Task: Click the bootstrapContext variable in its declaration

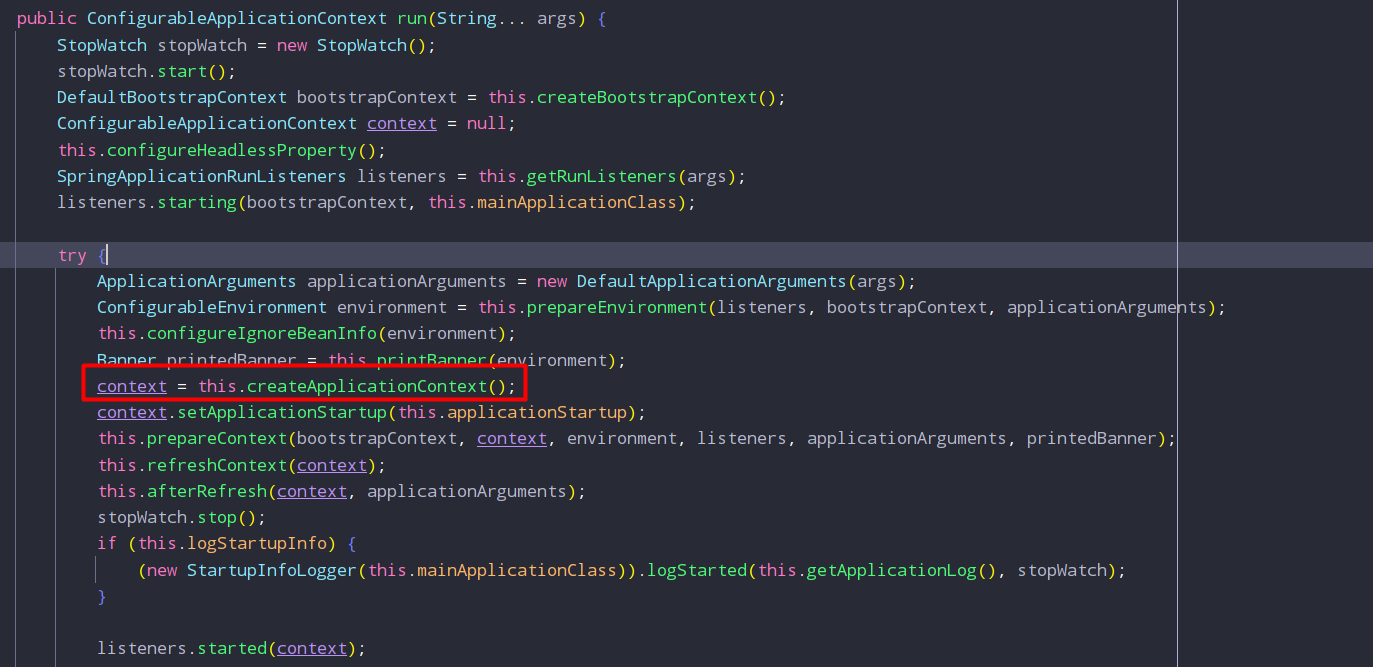Action: (x=377, y=97)
